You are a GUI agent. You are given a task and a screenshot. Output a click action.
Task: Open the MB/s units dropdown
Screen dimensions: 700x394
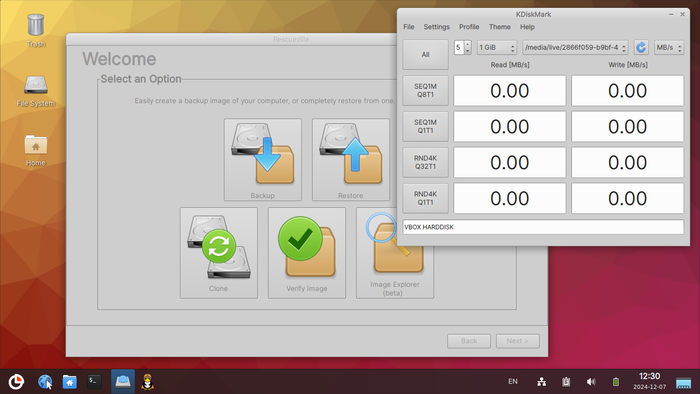669,47
